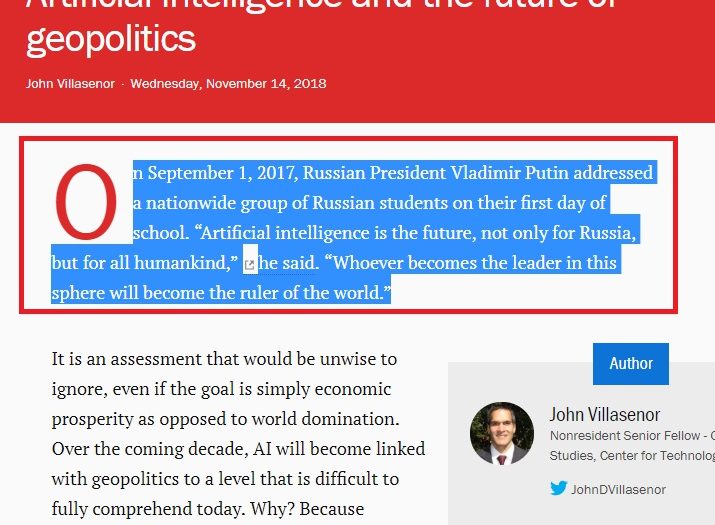Screen dimensions: 715x525
Task: Click the "he said" text
Action: pyautogui.click(x=290, y=263)
